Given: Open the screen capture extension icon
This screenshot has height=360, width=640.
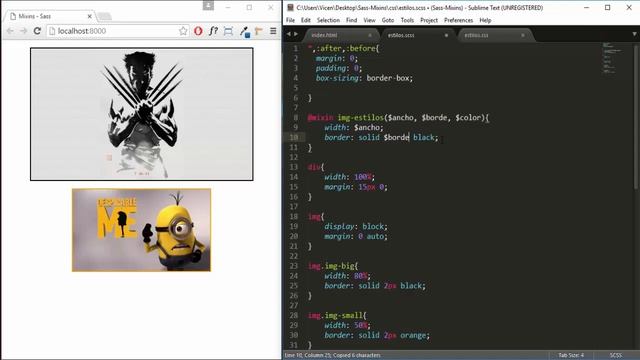Looking at the screenshot, I should tap(228, 31).
